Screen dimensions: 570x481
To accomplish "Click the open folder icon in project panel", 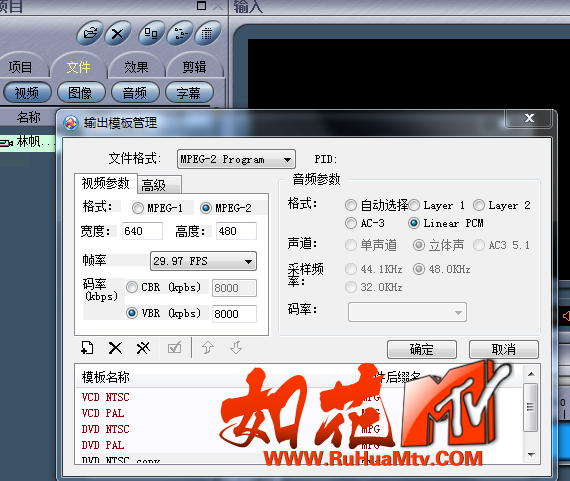I will [x=90, y=33].
